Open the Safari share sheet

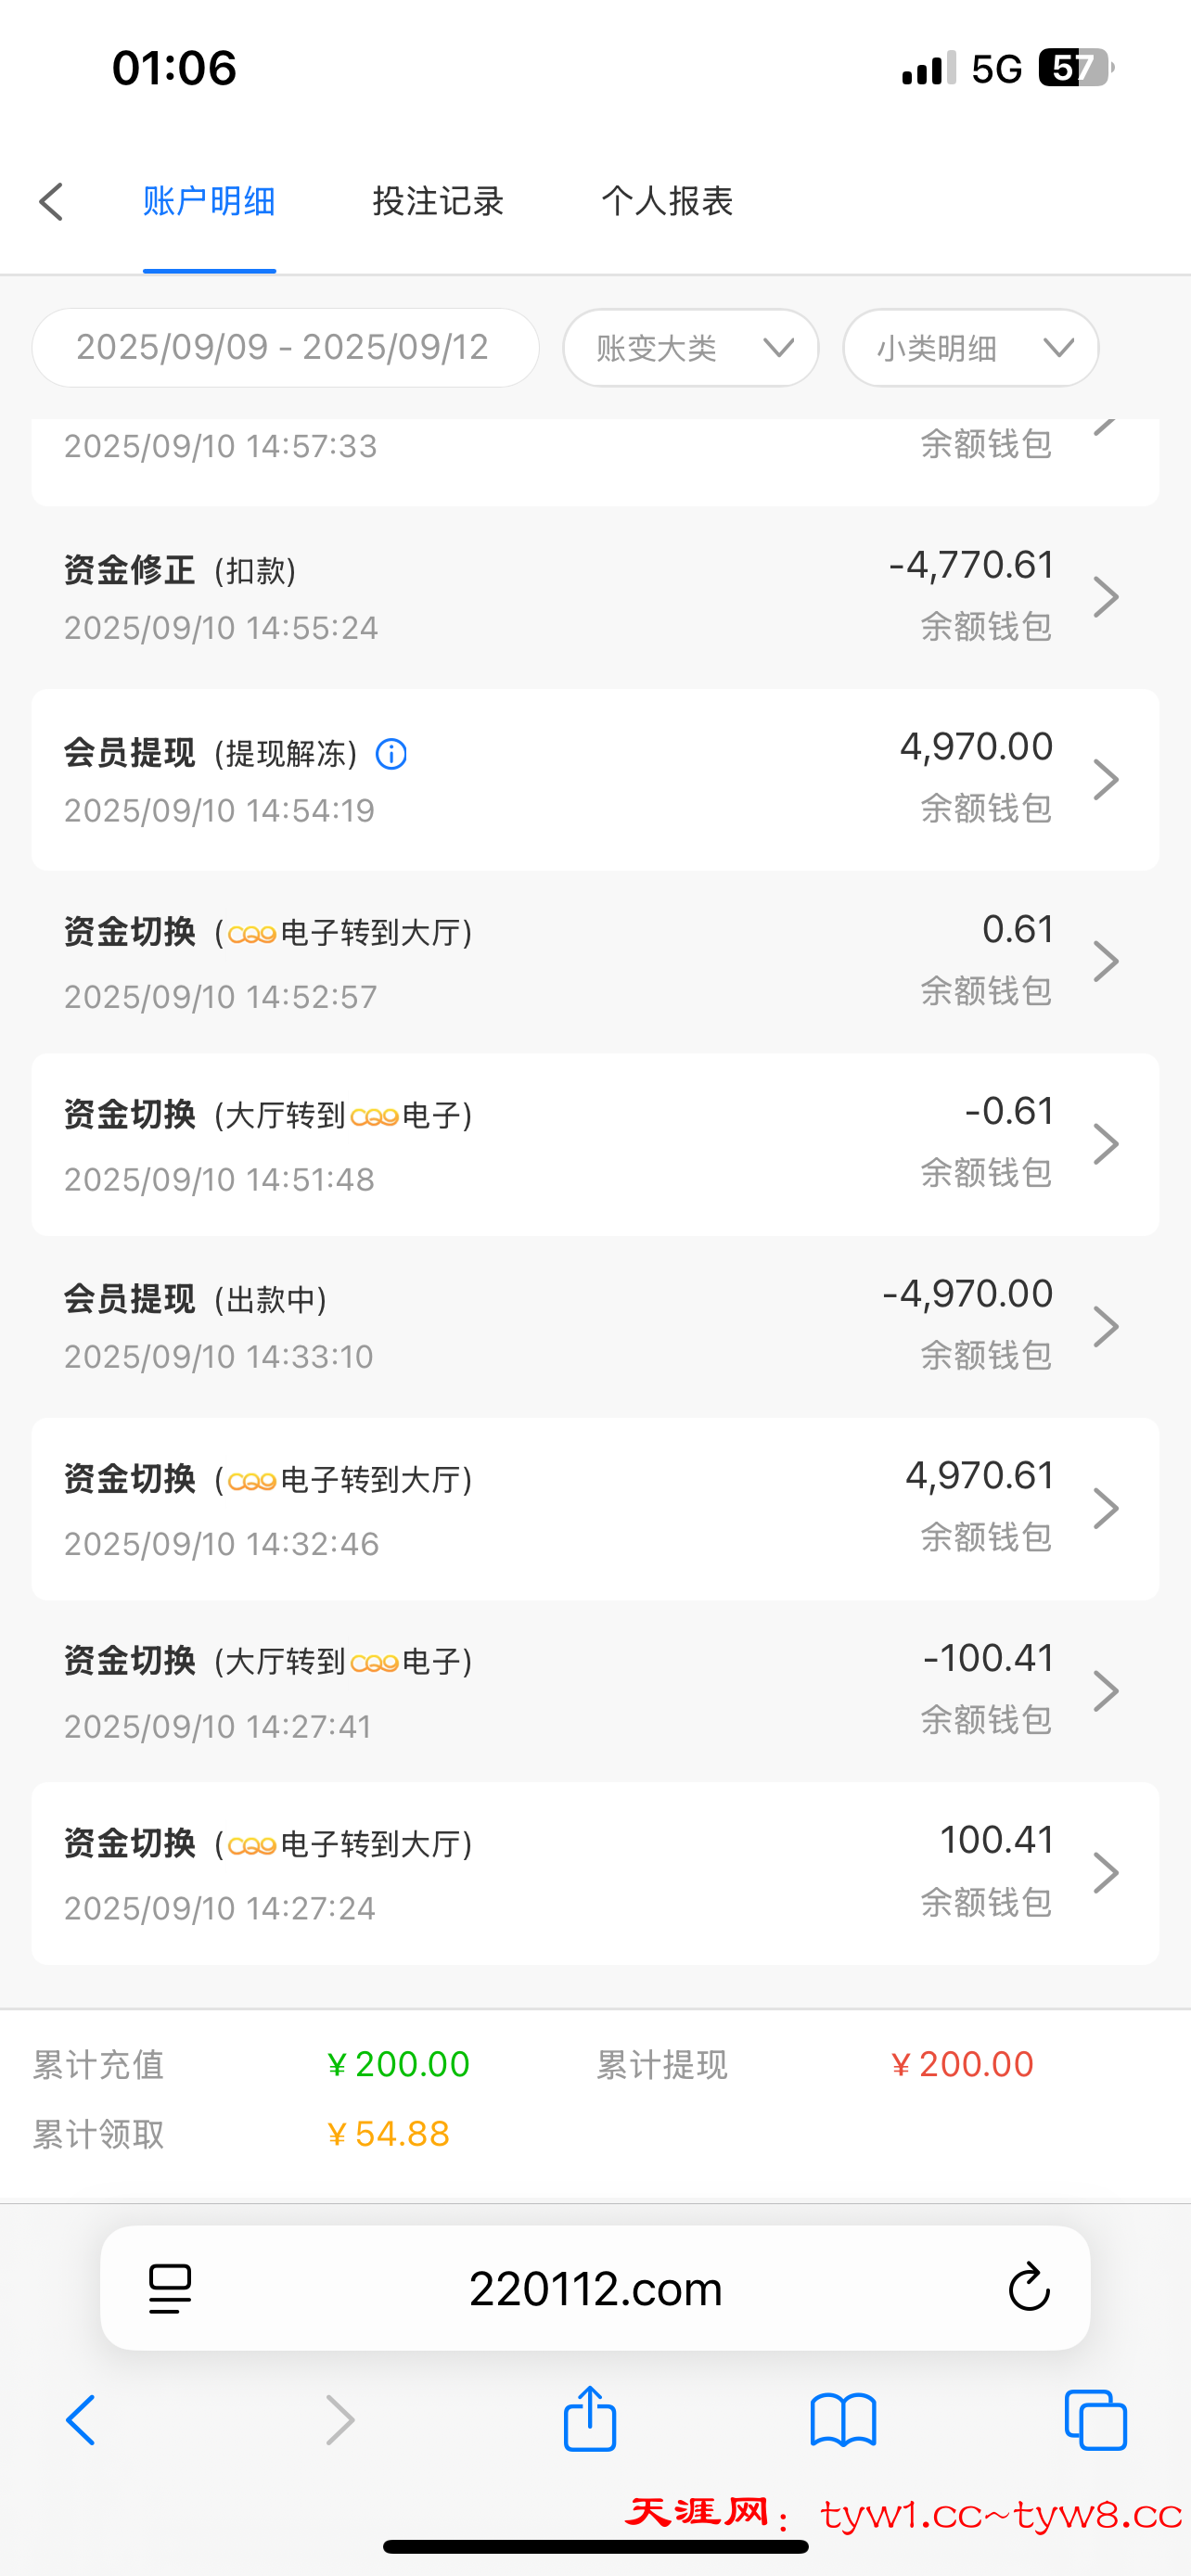590,2418
